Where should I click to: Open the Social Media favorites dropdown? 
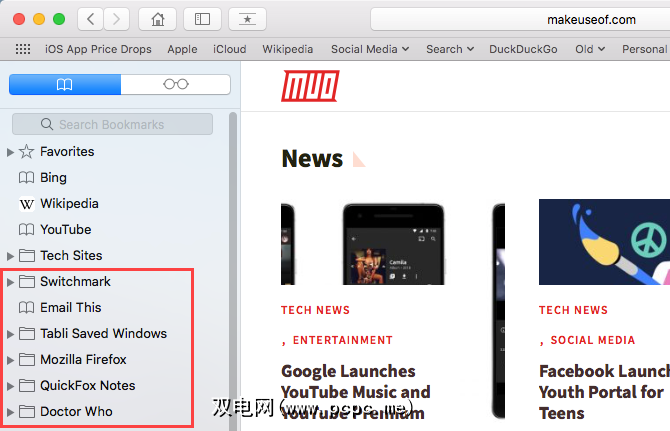pyautogui.click(x=370, y=49)
